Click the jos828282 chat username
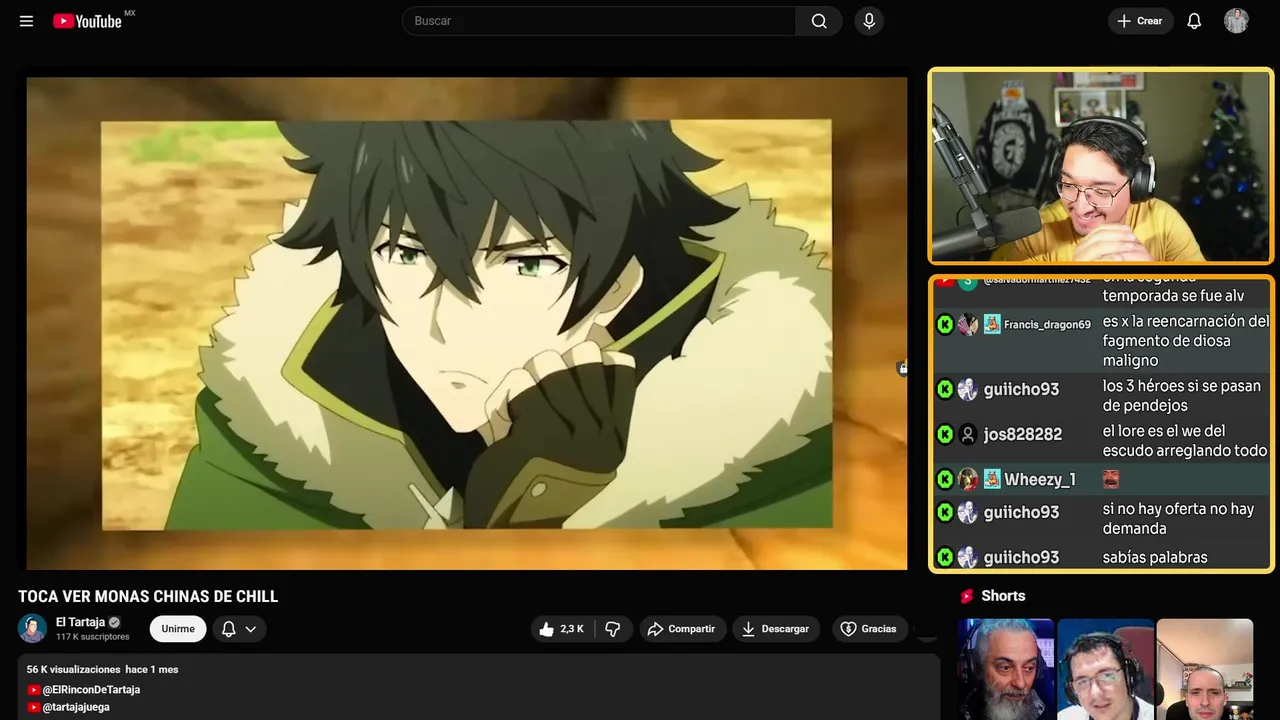This screenshot has height=720, width=1280. pos(1023,434)
